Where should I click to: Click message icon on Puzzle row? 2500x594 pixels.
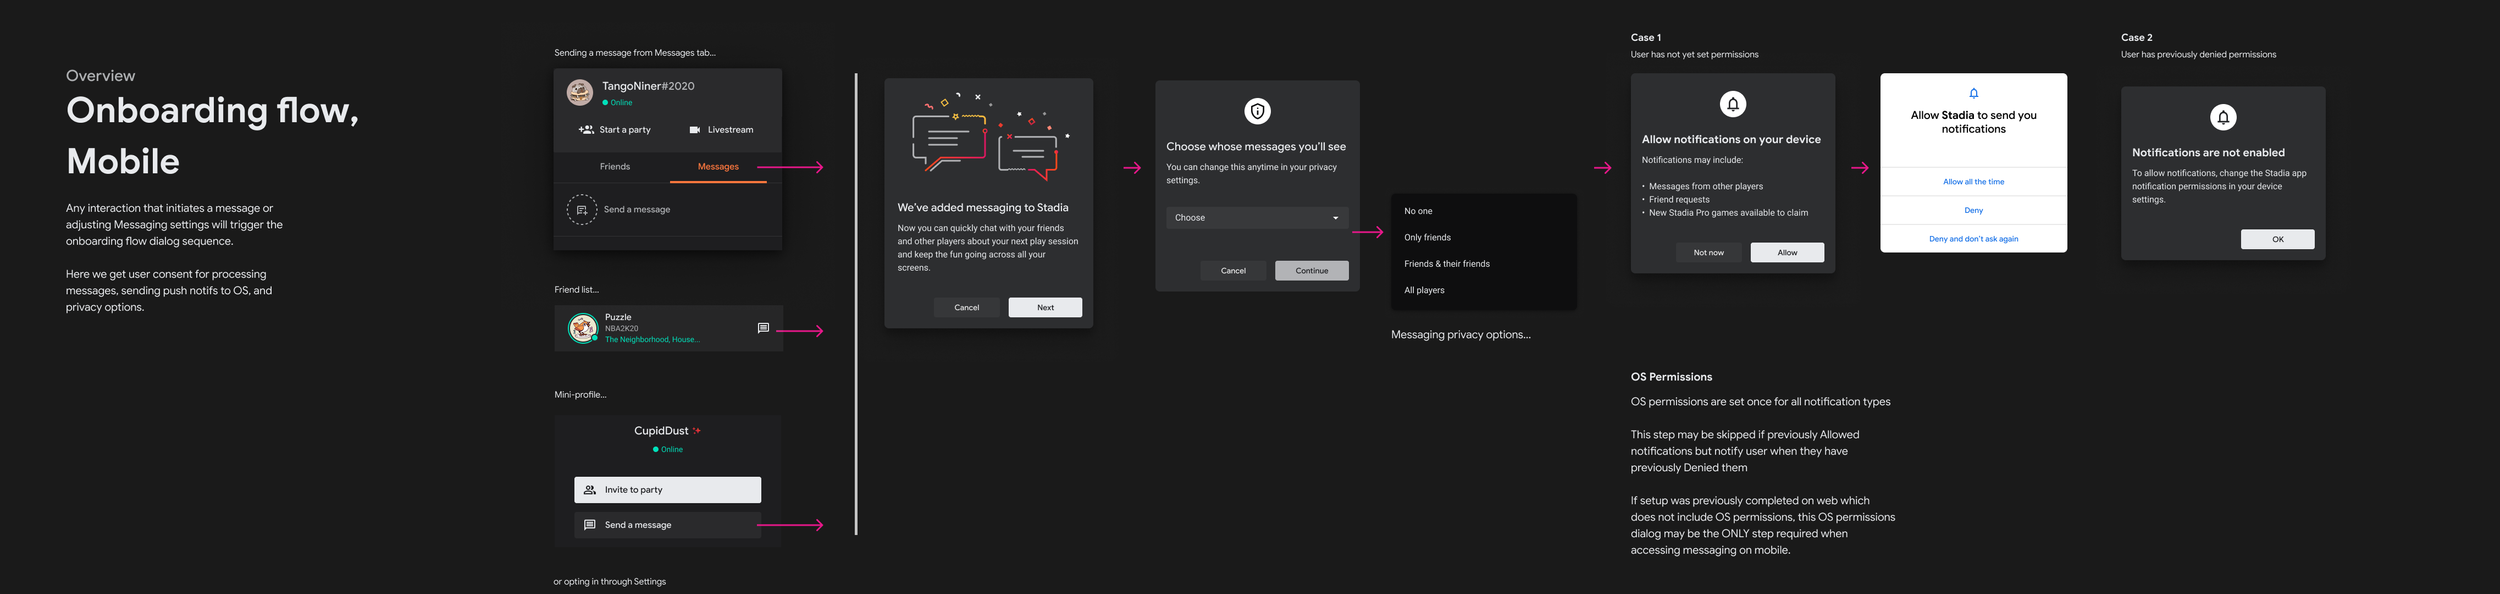pos(763,328)
